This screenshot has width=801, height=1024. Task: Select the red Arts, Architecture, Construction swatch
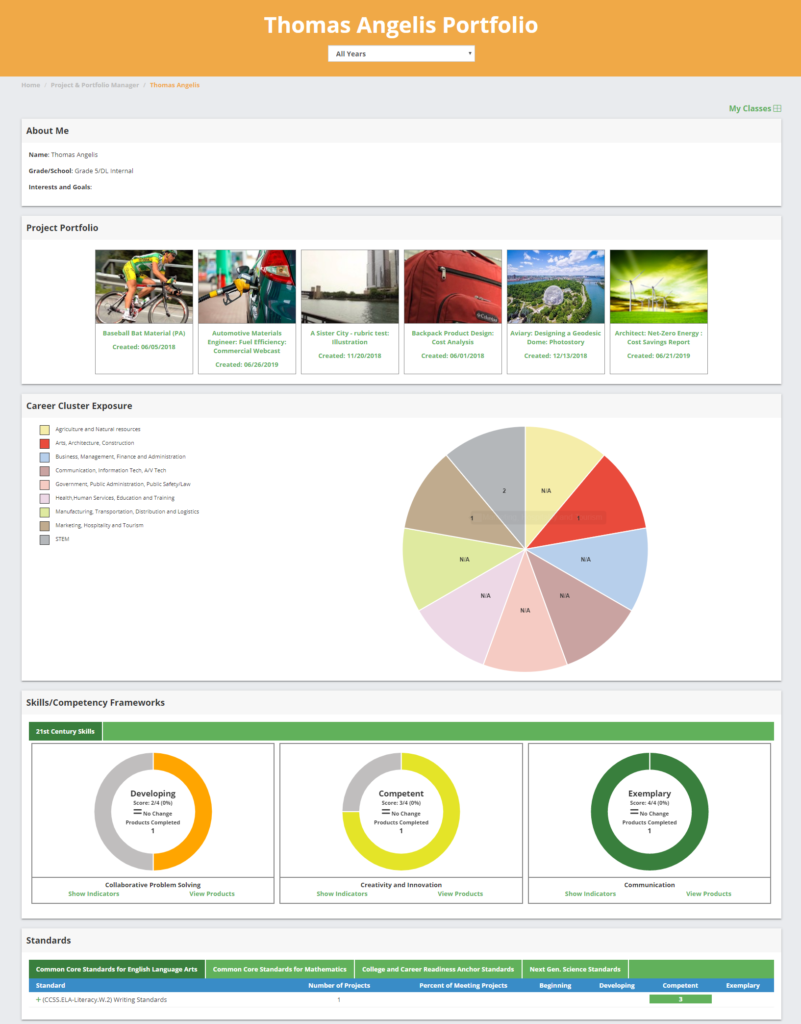pos(45,443)
